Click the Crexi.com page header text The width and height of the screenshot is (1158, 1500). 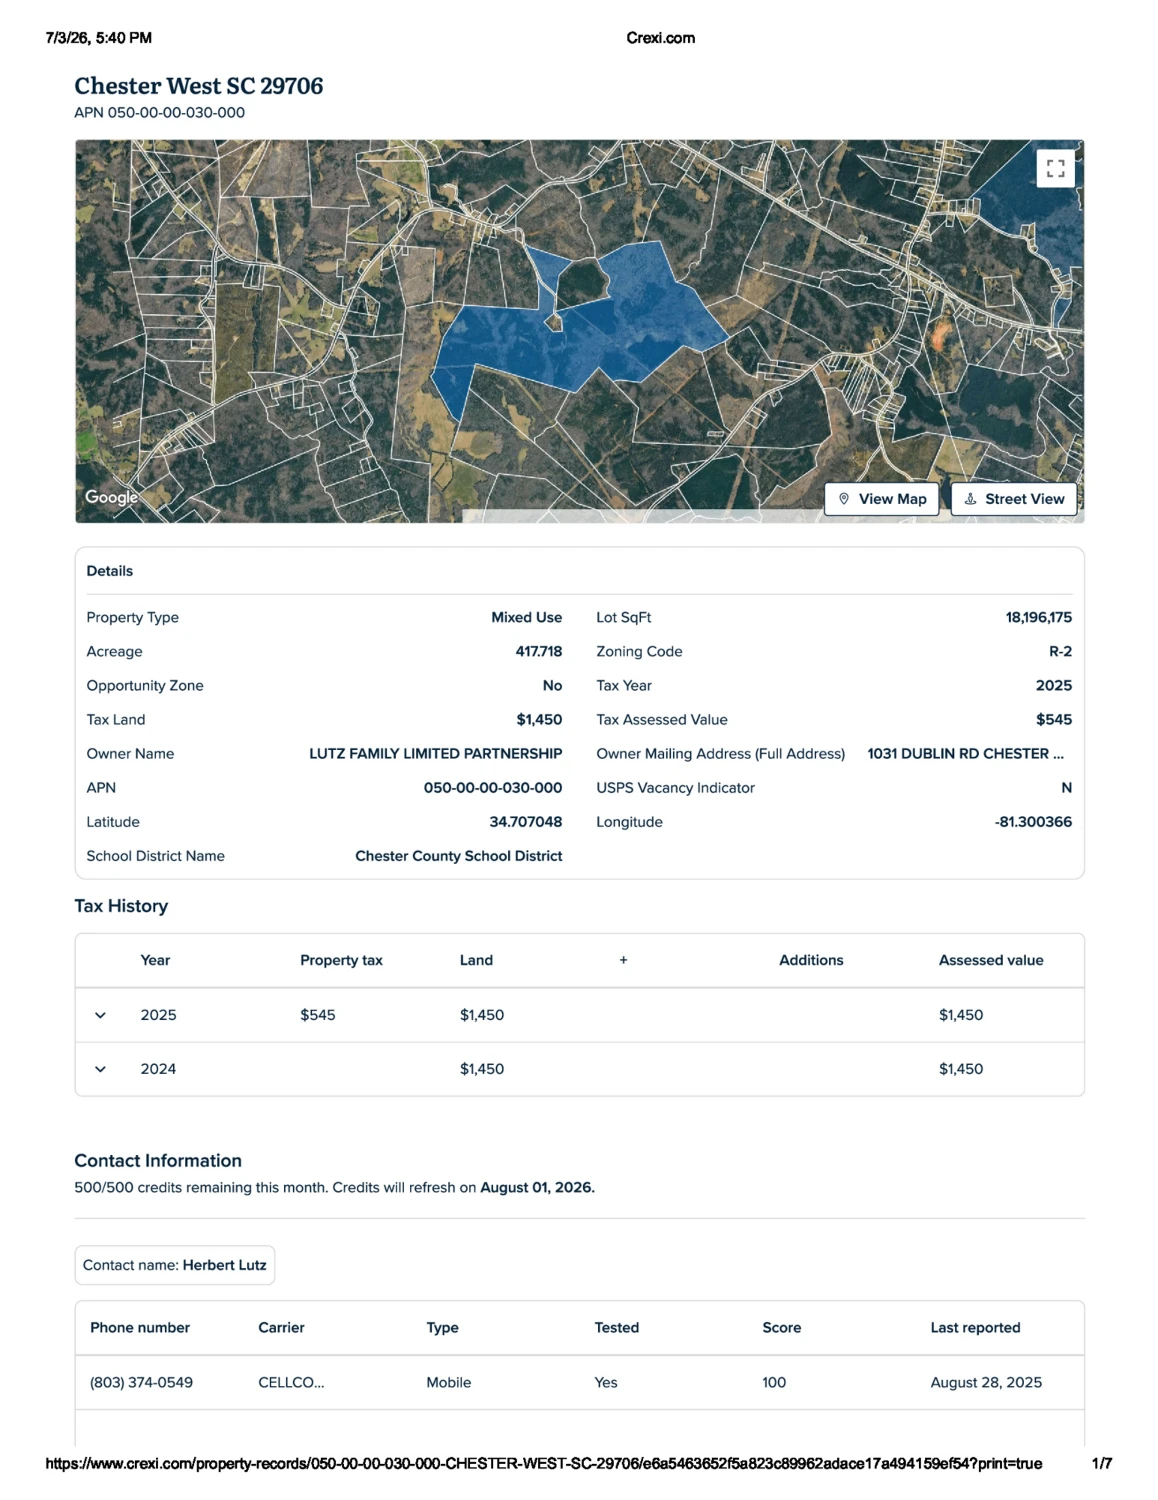pos(660,38)
